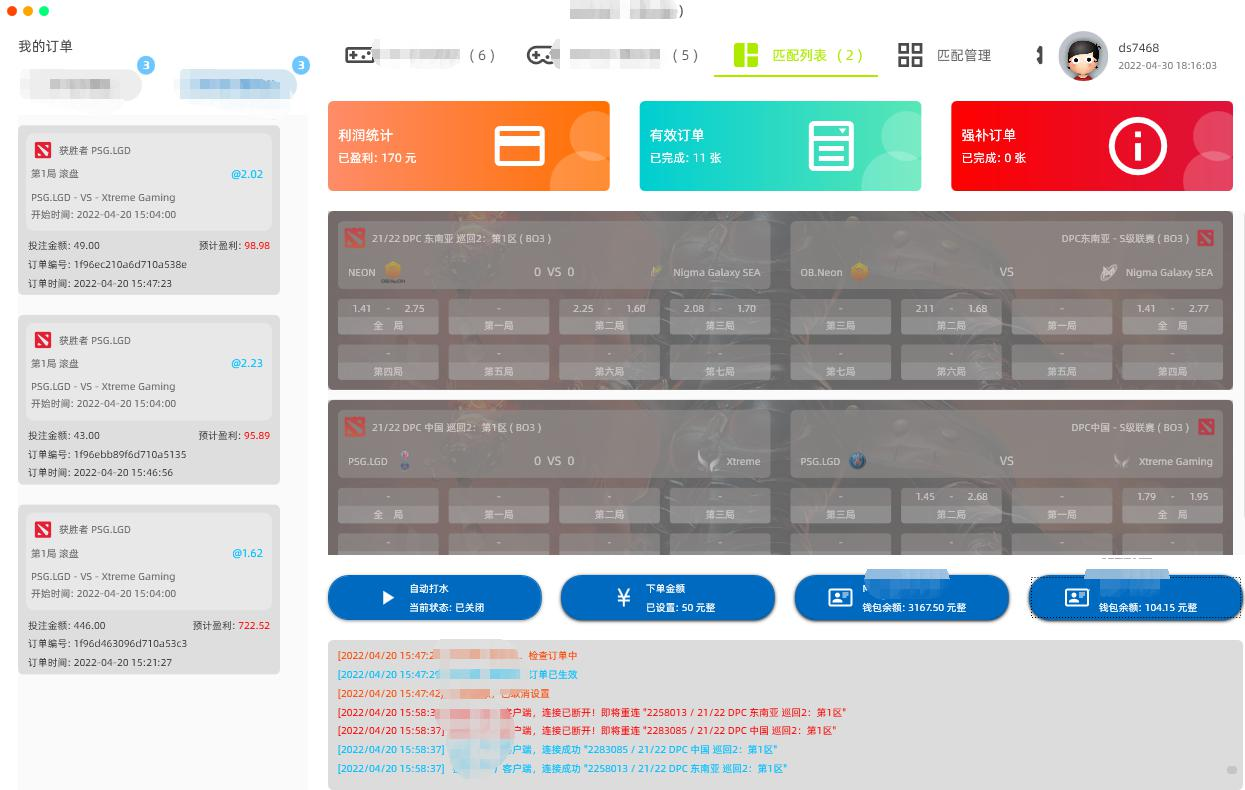Open the ds7468 user avatar
The width and height of the screenshot is (1245, 790).
(1083, 56)
